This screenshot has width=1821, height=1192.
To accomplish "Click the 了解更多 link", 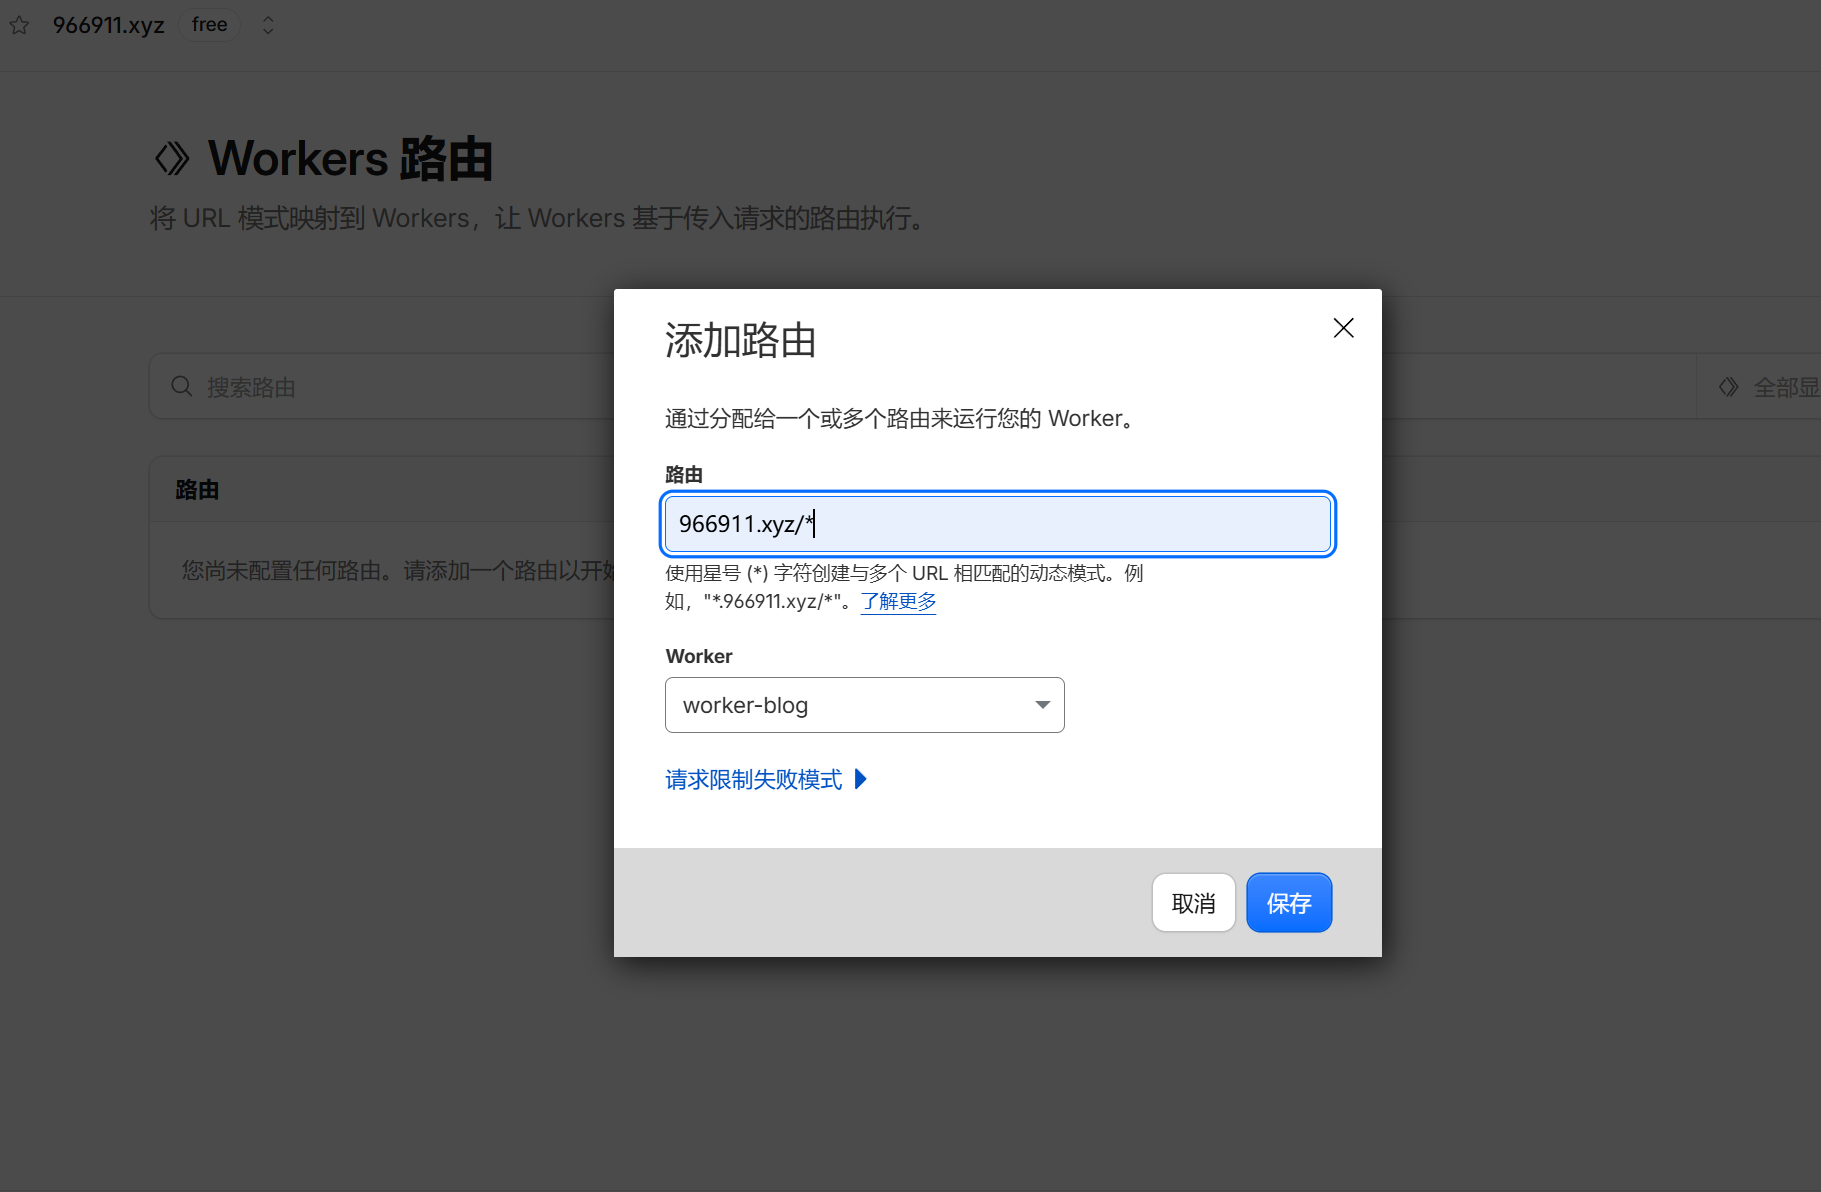I will coord(898,601).
